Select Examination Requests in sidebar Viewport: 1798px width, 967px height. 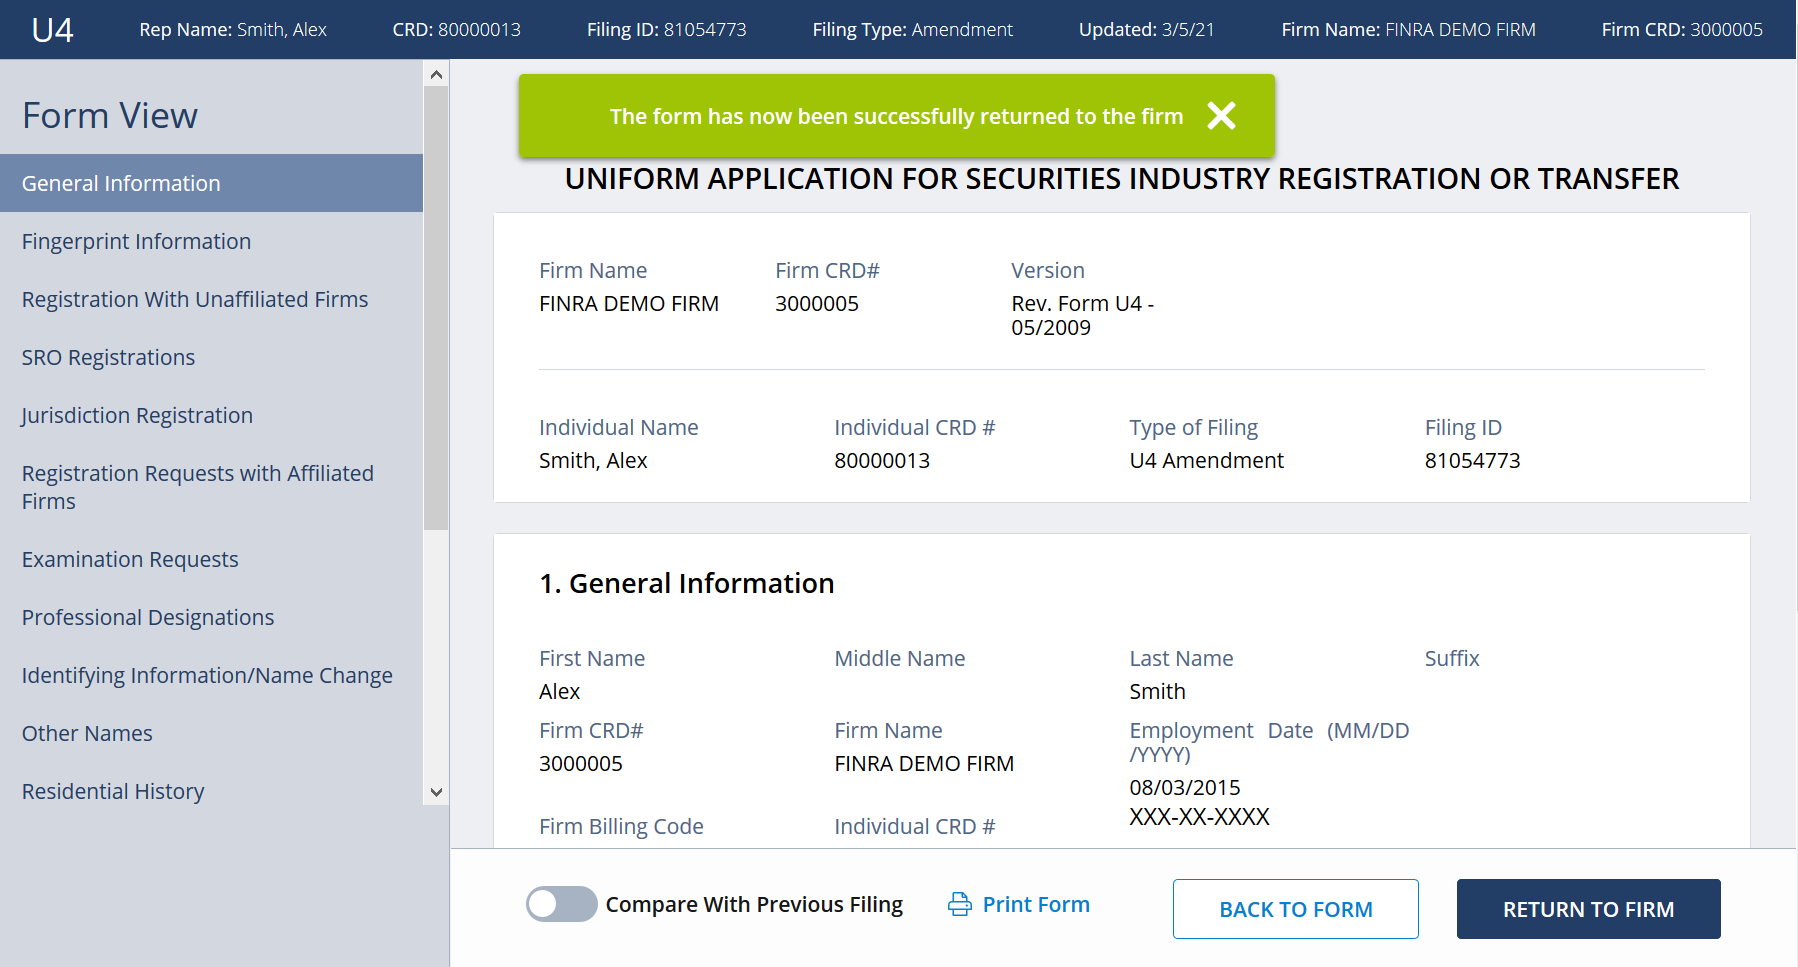(130, 559)
